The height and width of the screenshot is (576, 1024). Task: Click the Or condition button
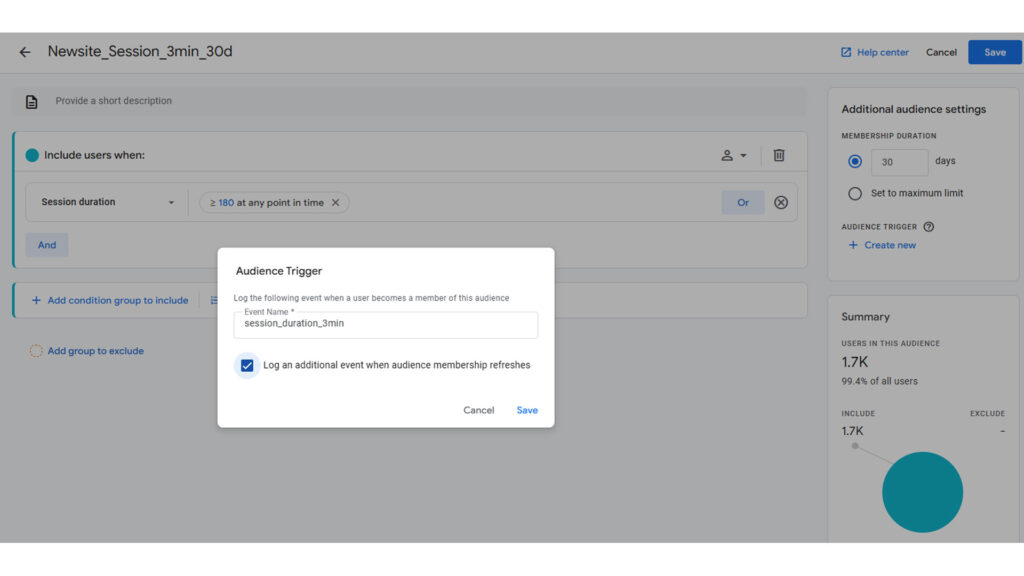pos(743,202)
